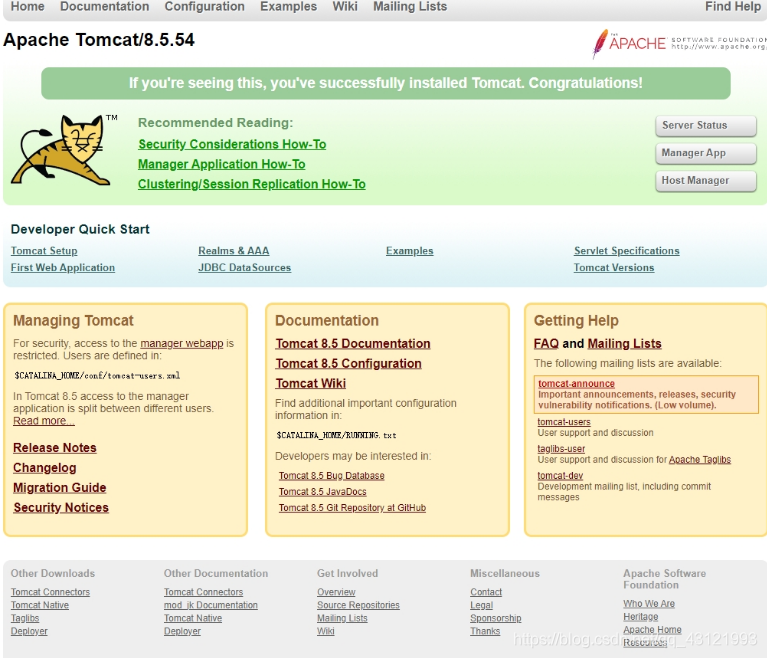The height and width of the screenshot is (658, 767).
Task: Open Manager Application How-To link
Action: (222, 164)
